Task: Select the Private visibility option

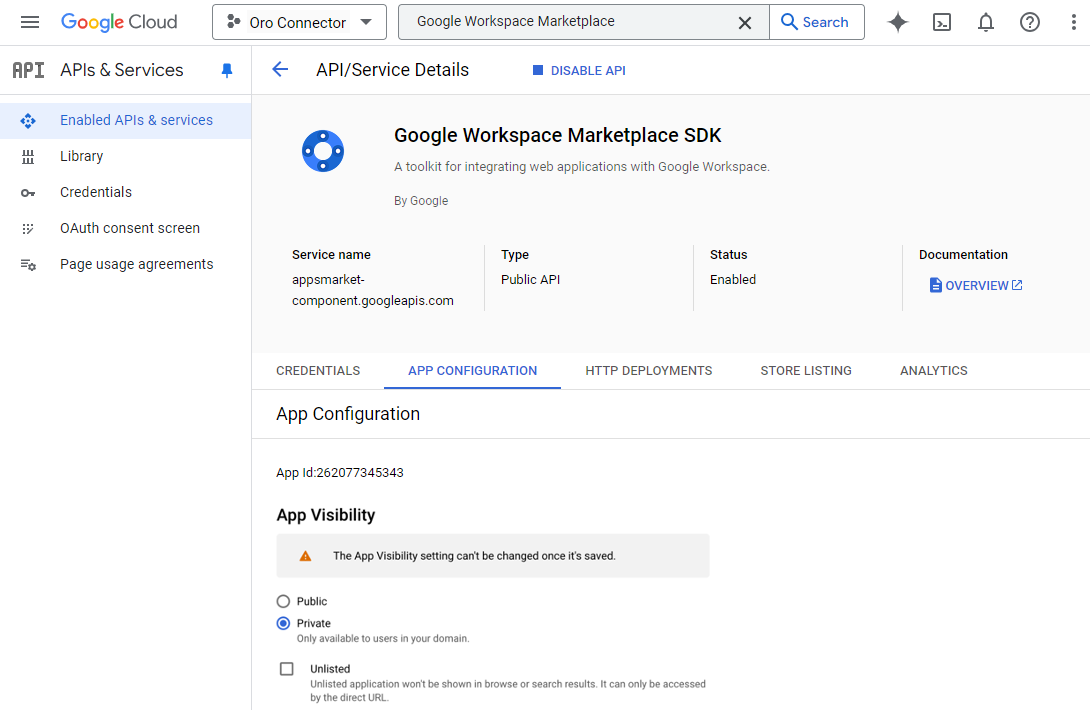Action: [283, 623]
